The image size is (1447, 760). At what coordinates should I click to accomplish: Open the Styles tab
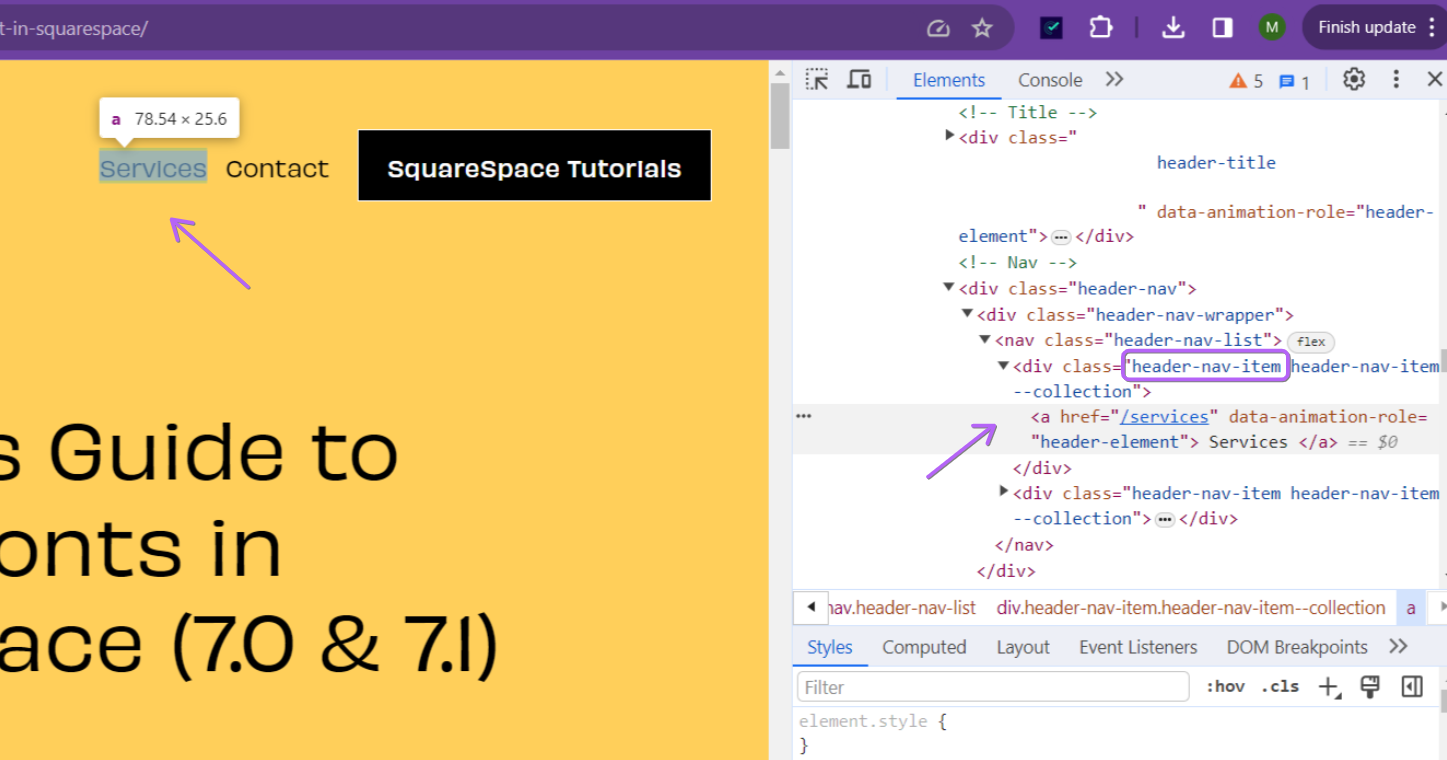[830, 648]
